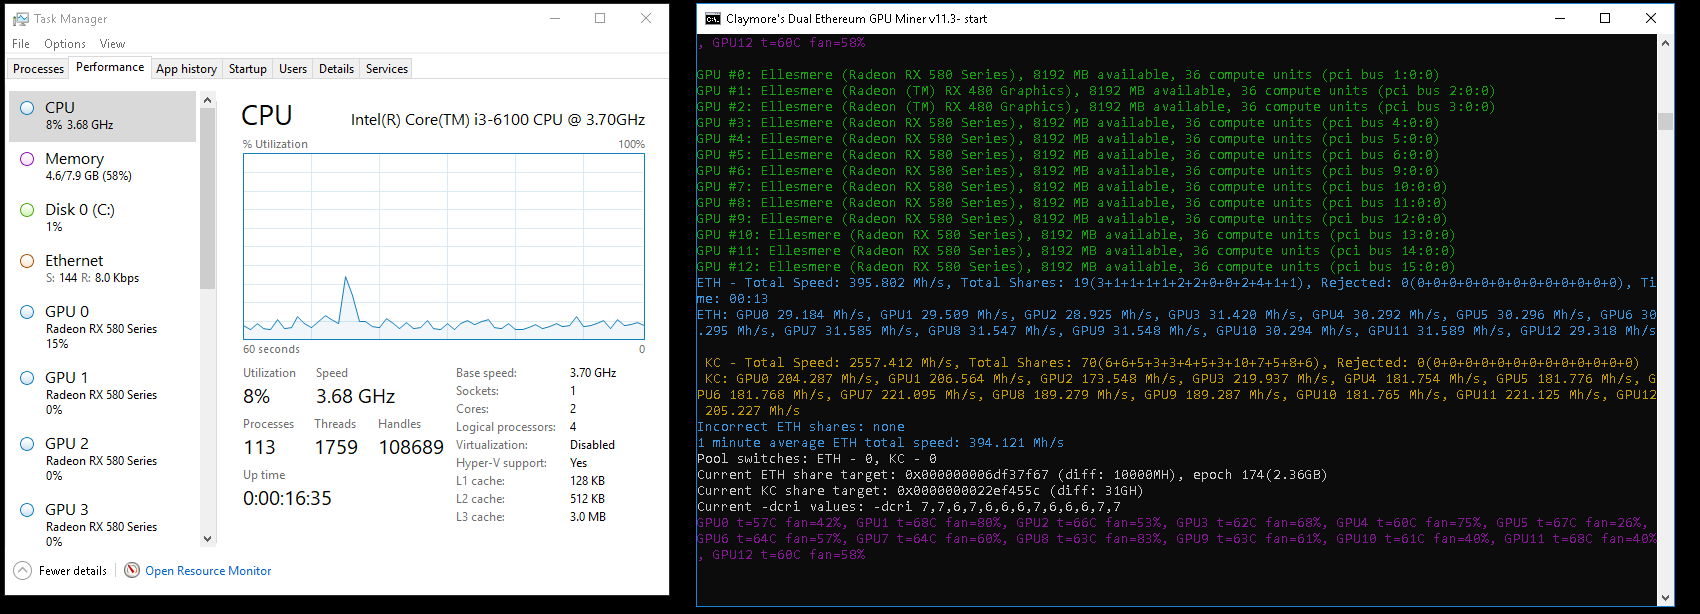Click the Task Manager sidebar scrollbar thumb
Viewport: 1700px width, 614px height.
click(208, 198)
